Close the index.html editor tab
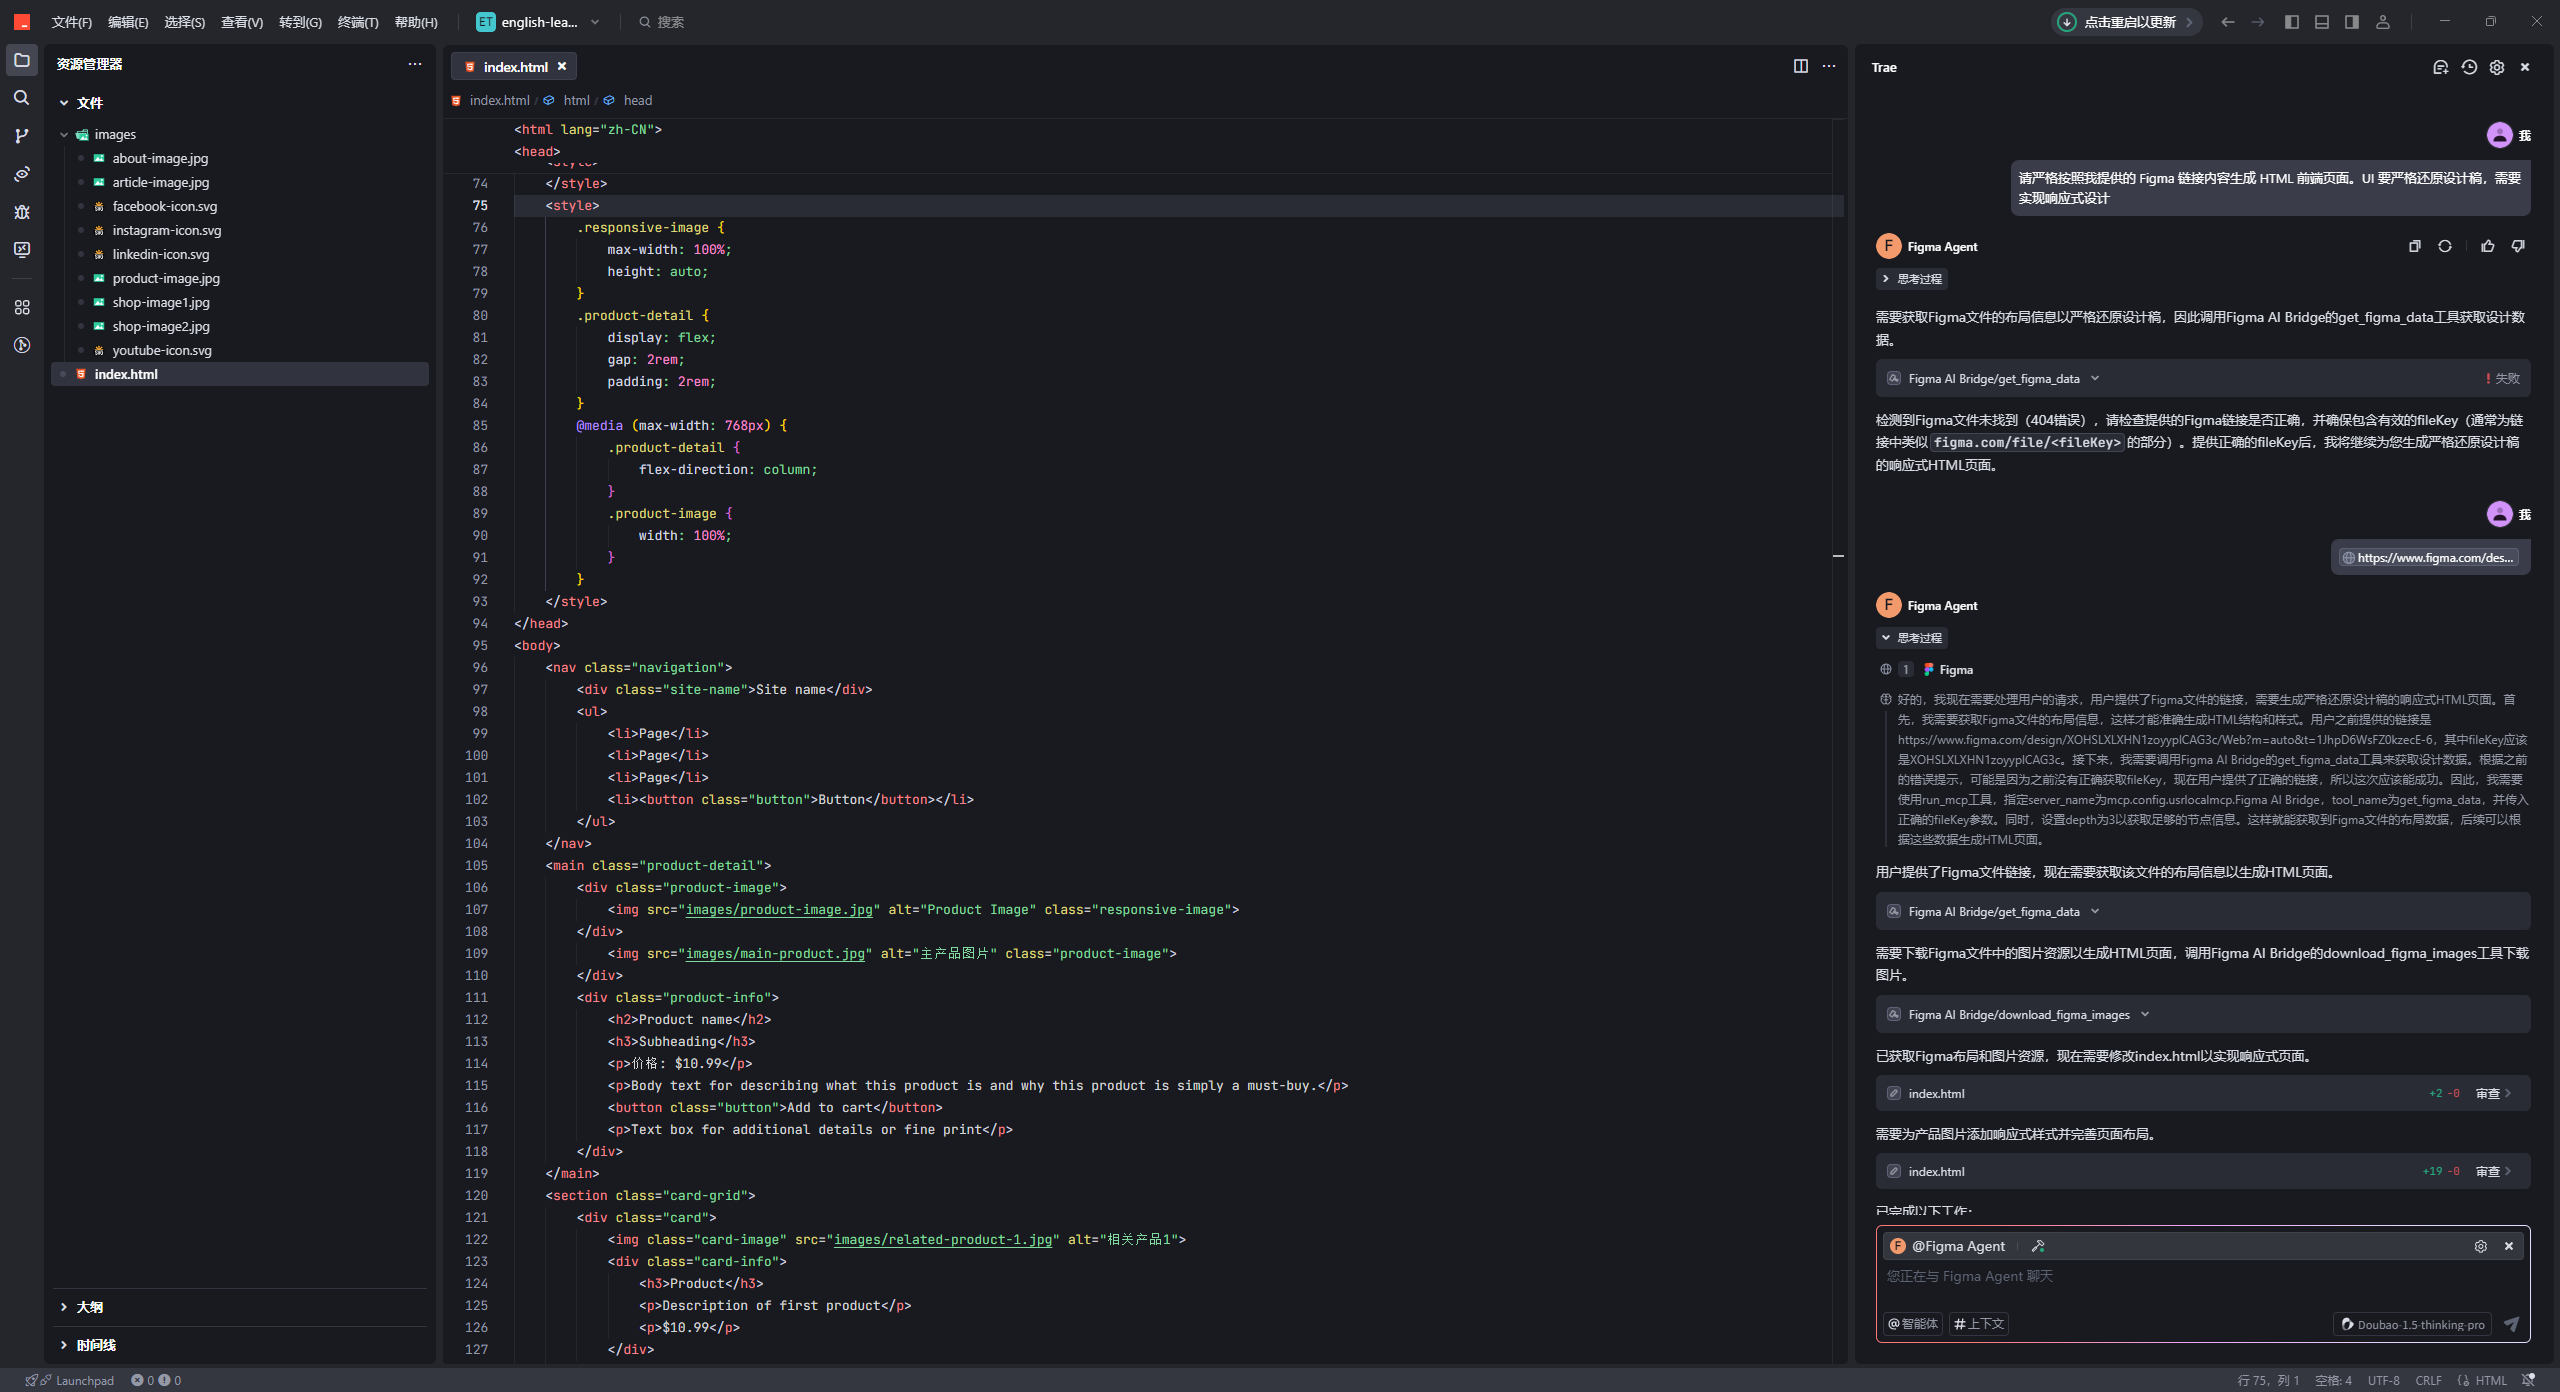Image resolution: width=2560 pixels, height=1392 pixels. click(x=562, y=66)
